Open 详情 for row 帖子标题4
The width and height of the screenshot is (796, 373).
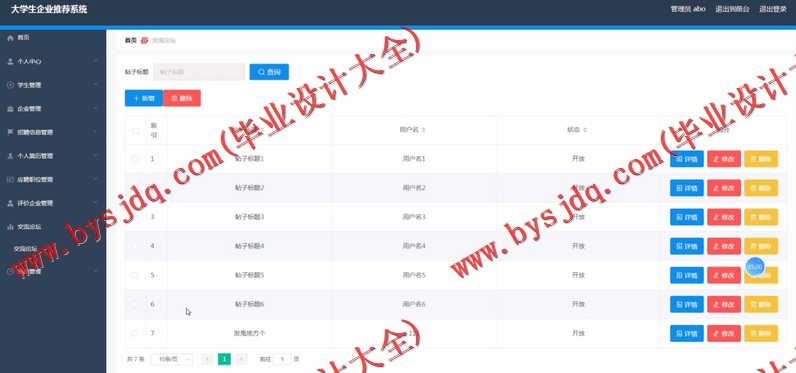coord(687,246)
